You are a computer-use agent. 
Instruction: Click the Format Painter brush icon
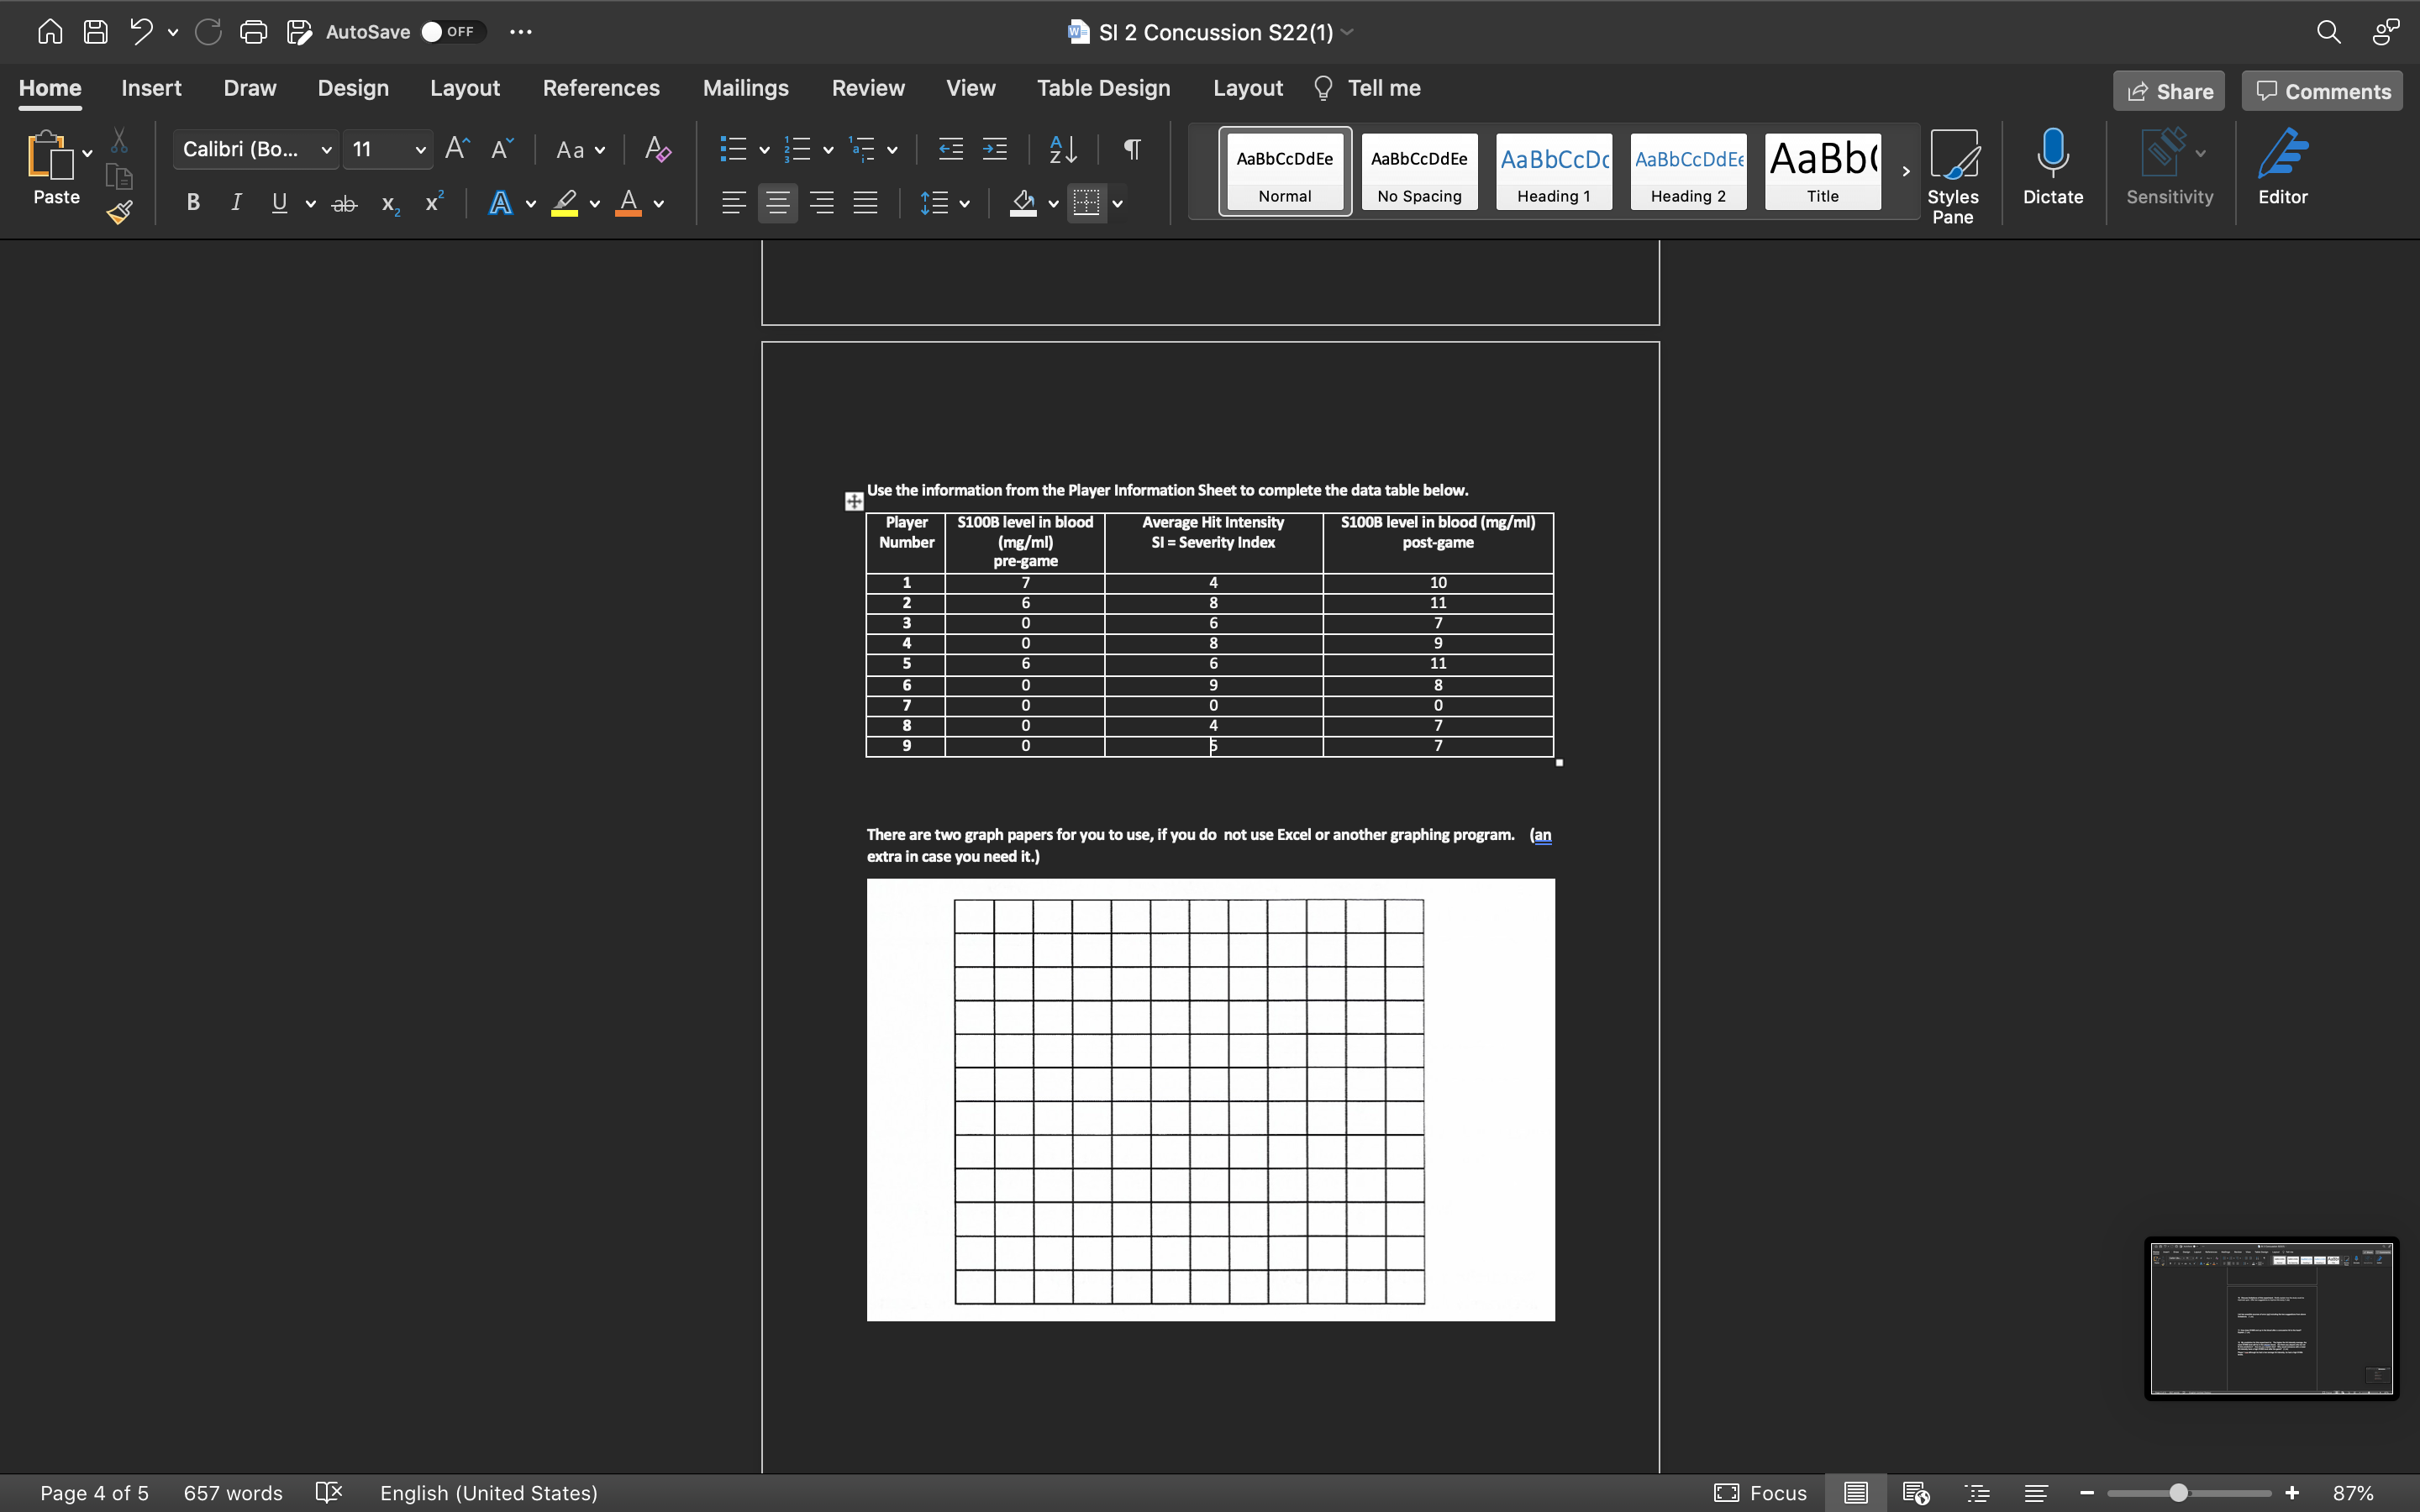(120, 212)
